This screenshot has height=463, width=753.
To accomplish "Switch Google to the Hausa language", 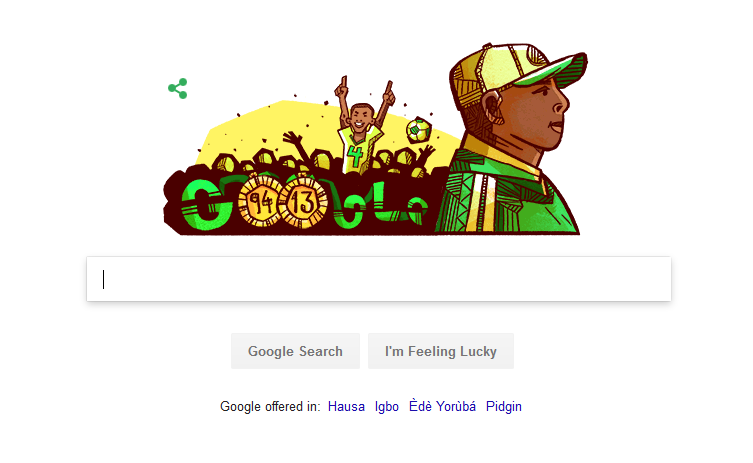I will point(346,406).
